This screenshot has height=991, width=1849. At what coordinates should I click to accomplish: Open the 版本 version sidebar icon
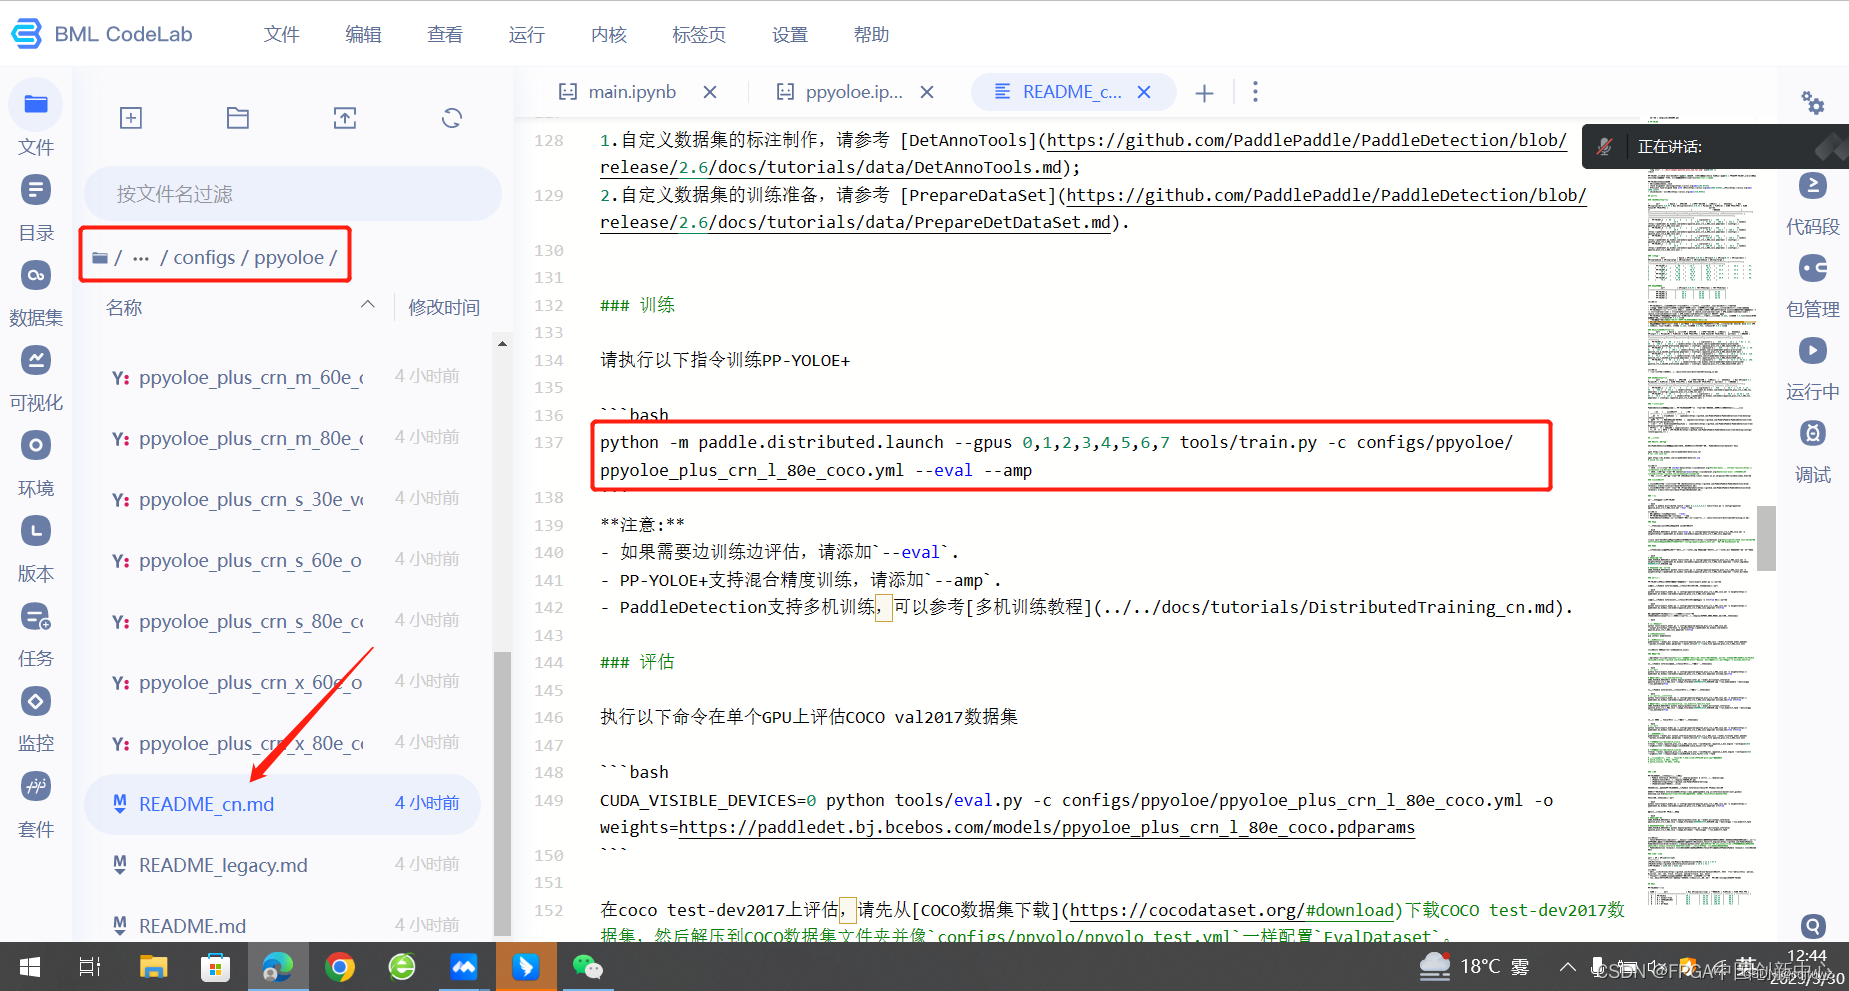pos(36,531)
